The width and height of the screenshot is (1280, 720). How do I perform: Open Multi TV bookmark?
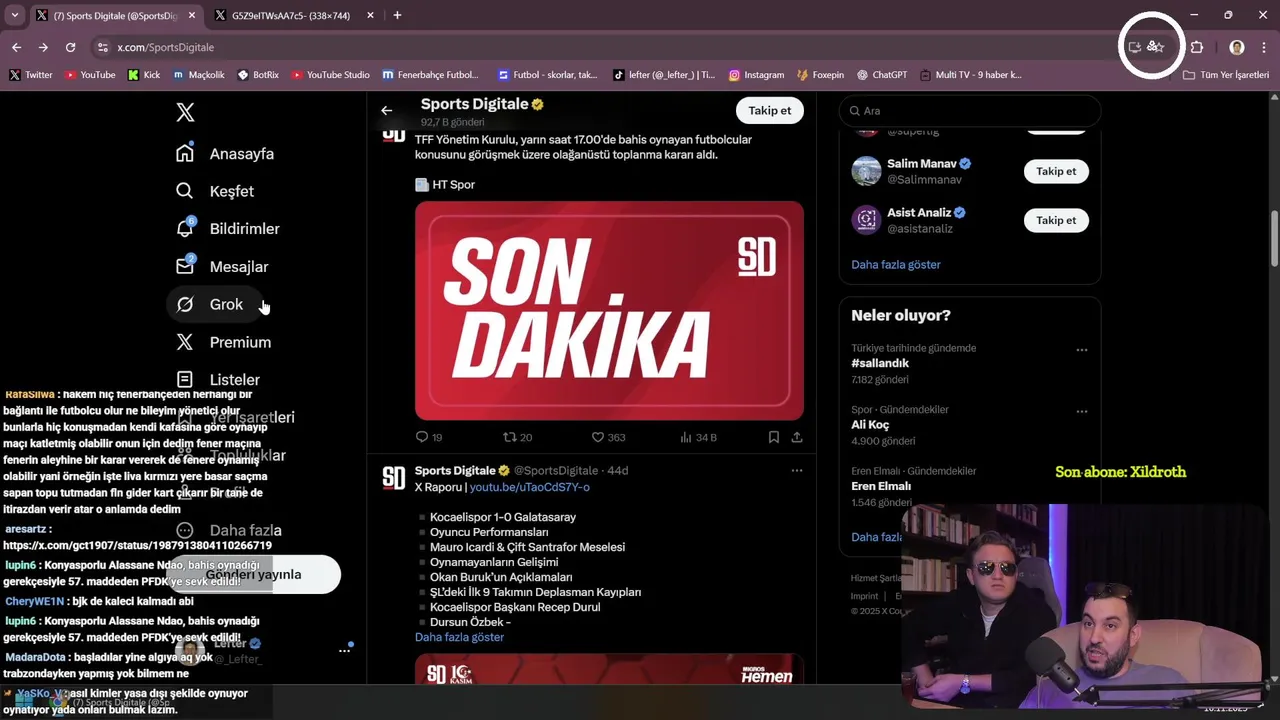(x=970, y=75)
